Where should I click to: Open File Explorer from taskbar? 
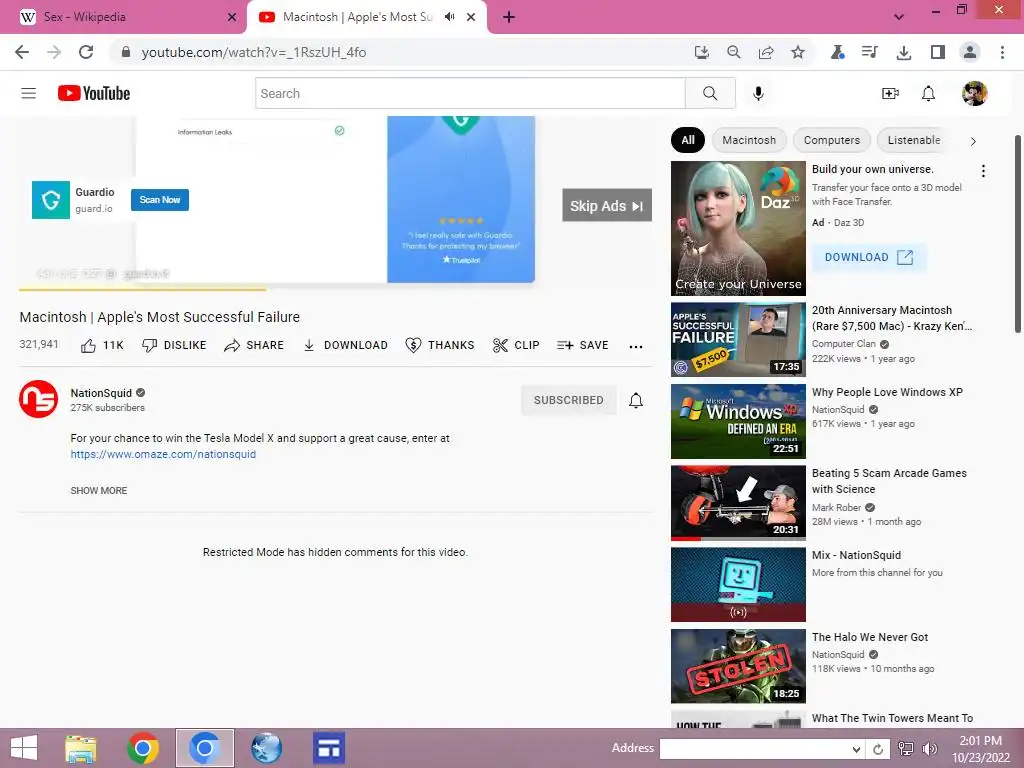(81, 748)
